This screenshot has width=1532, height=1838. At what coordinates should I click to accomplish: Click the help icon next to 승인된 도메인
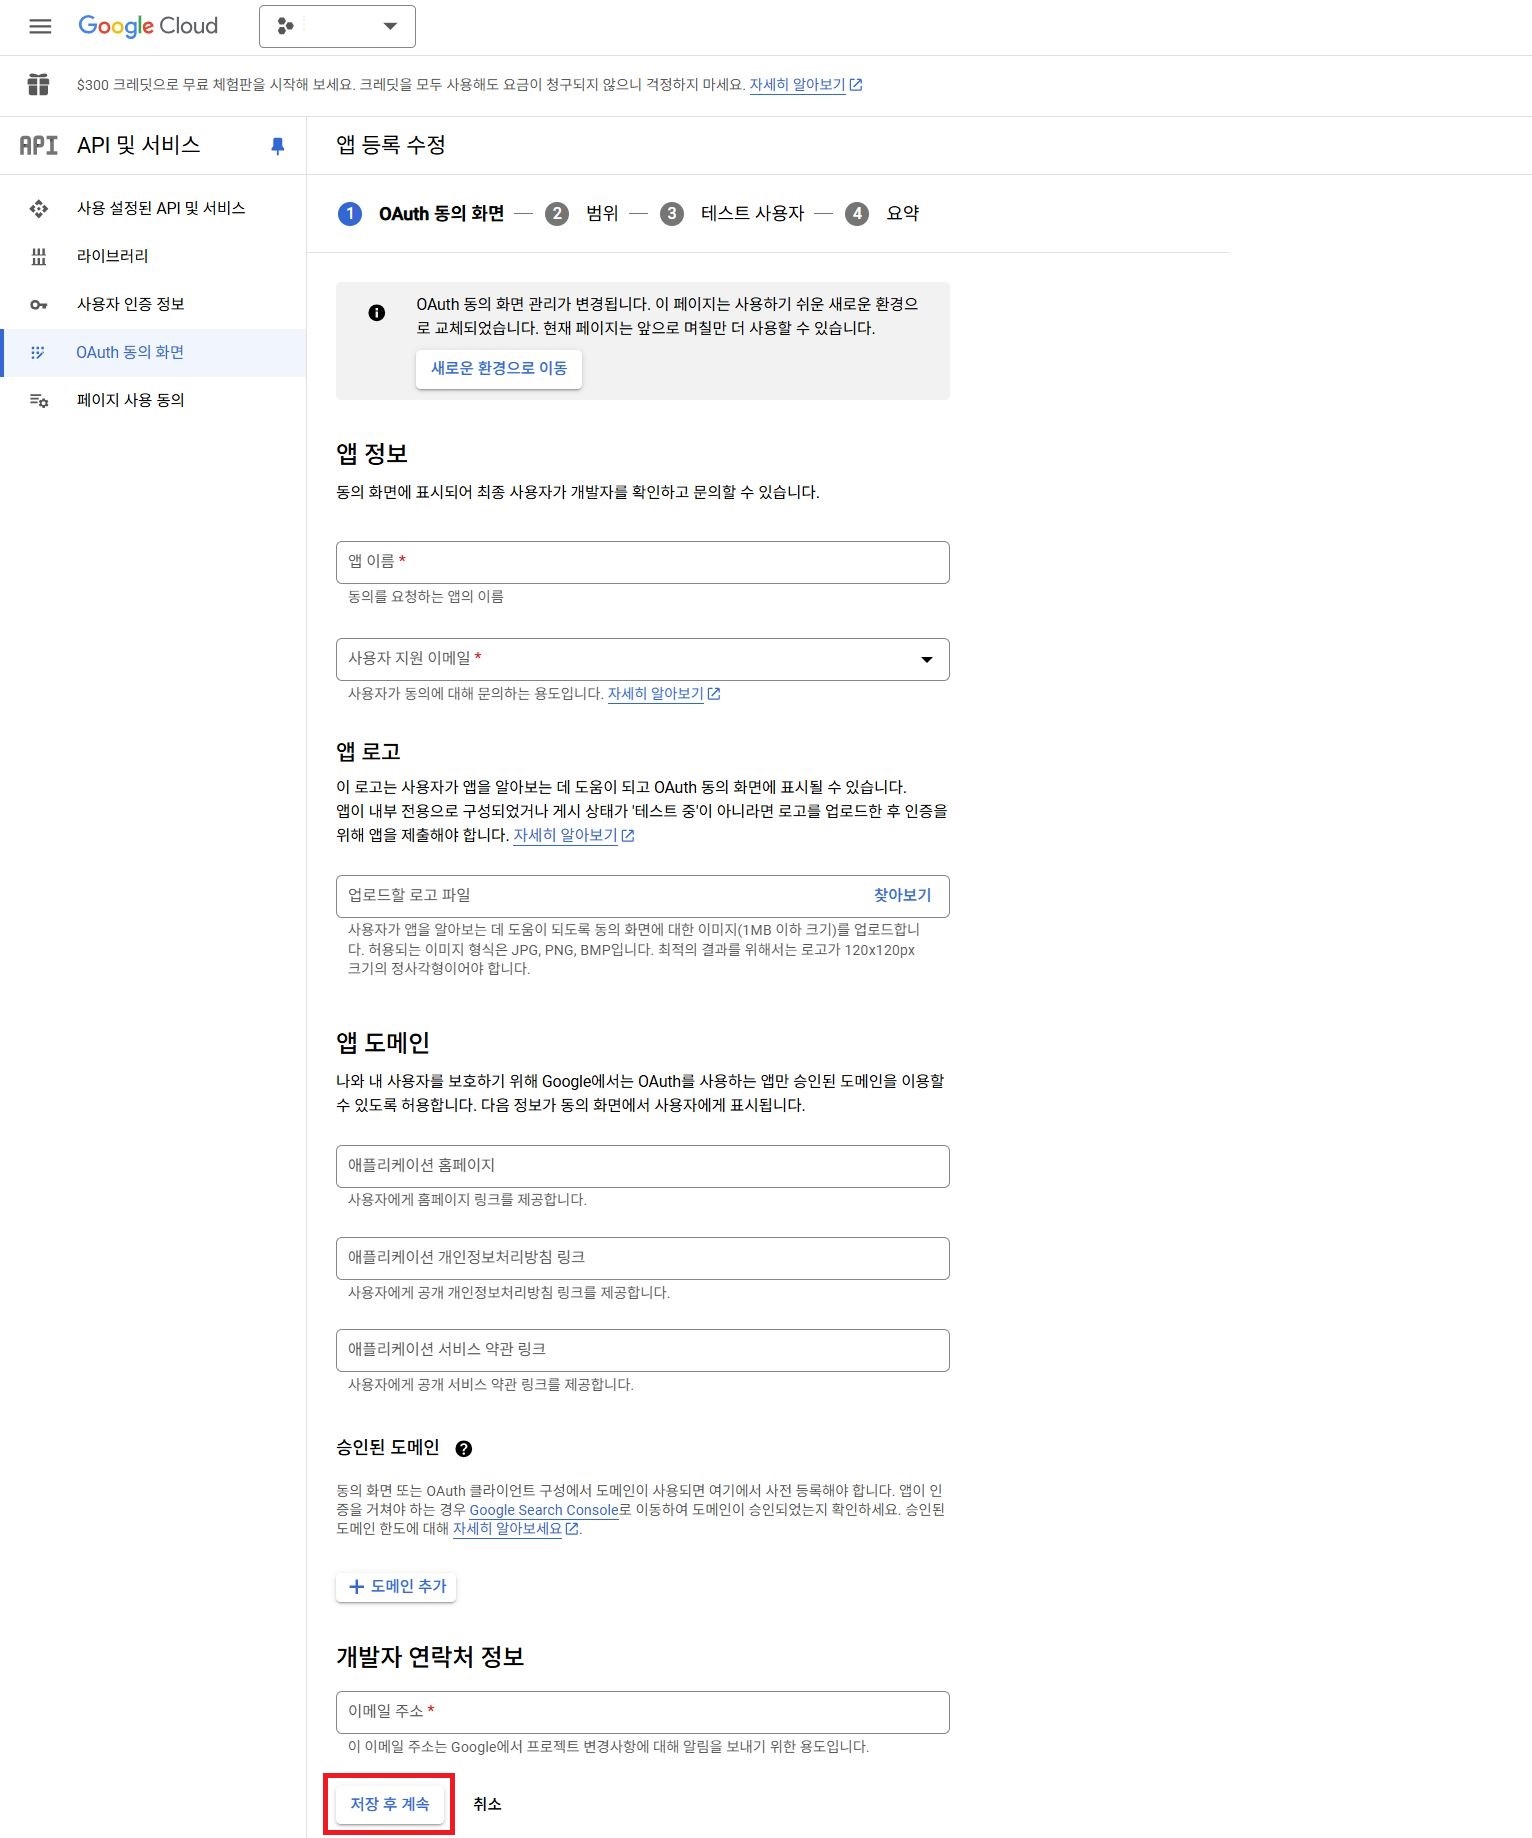[464, 1448]
